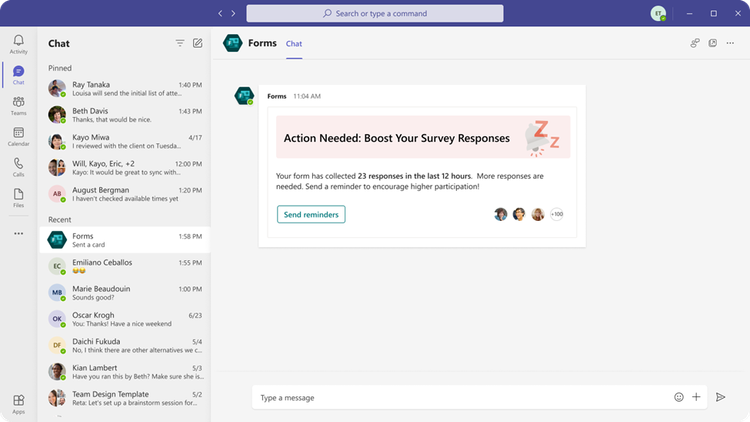750x422 pixels.
Task: Click the third respondent avatar on card
Action: point(538,214)
